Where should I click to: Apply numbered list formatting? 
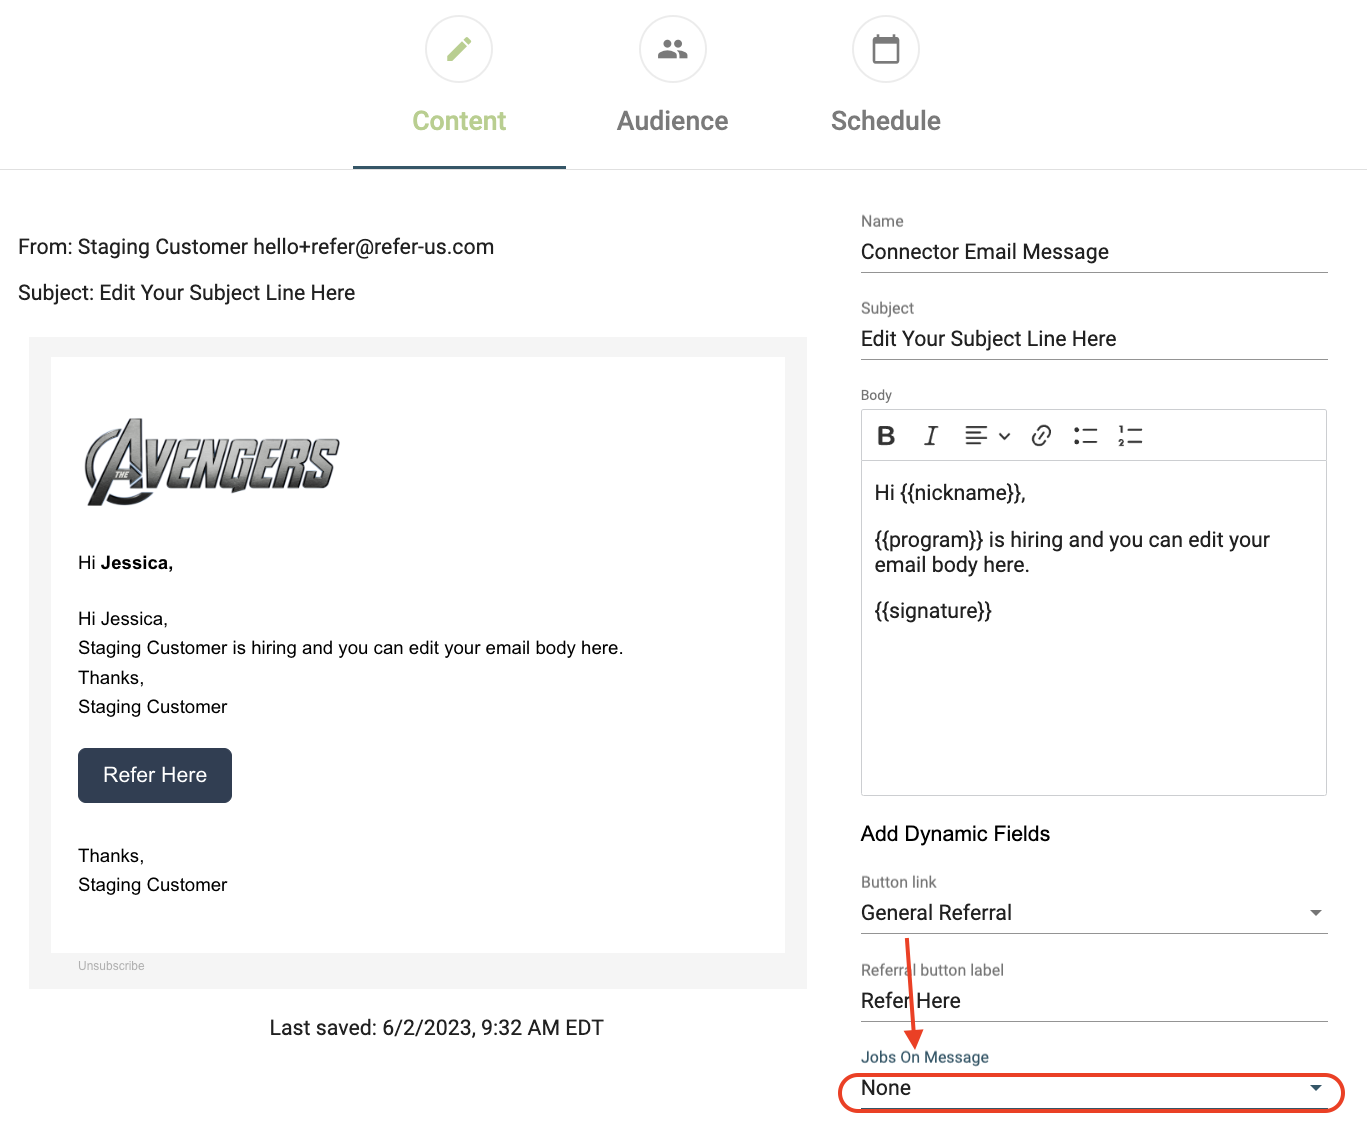[x=1130, y=436]
